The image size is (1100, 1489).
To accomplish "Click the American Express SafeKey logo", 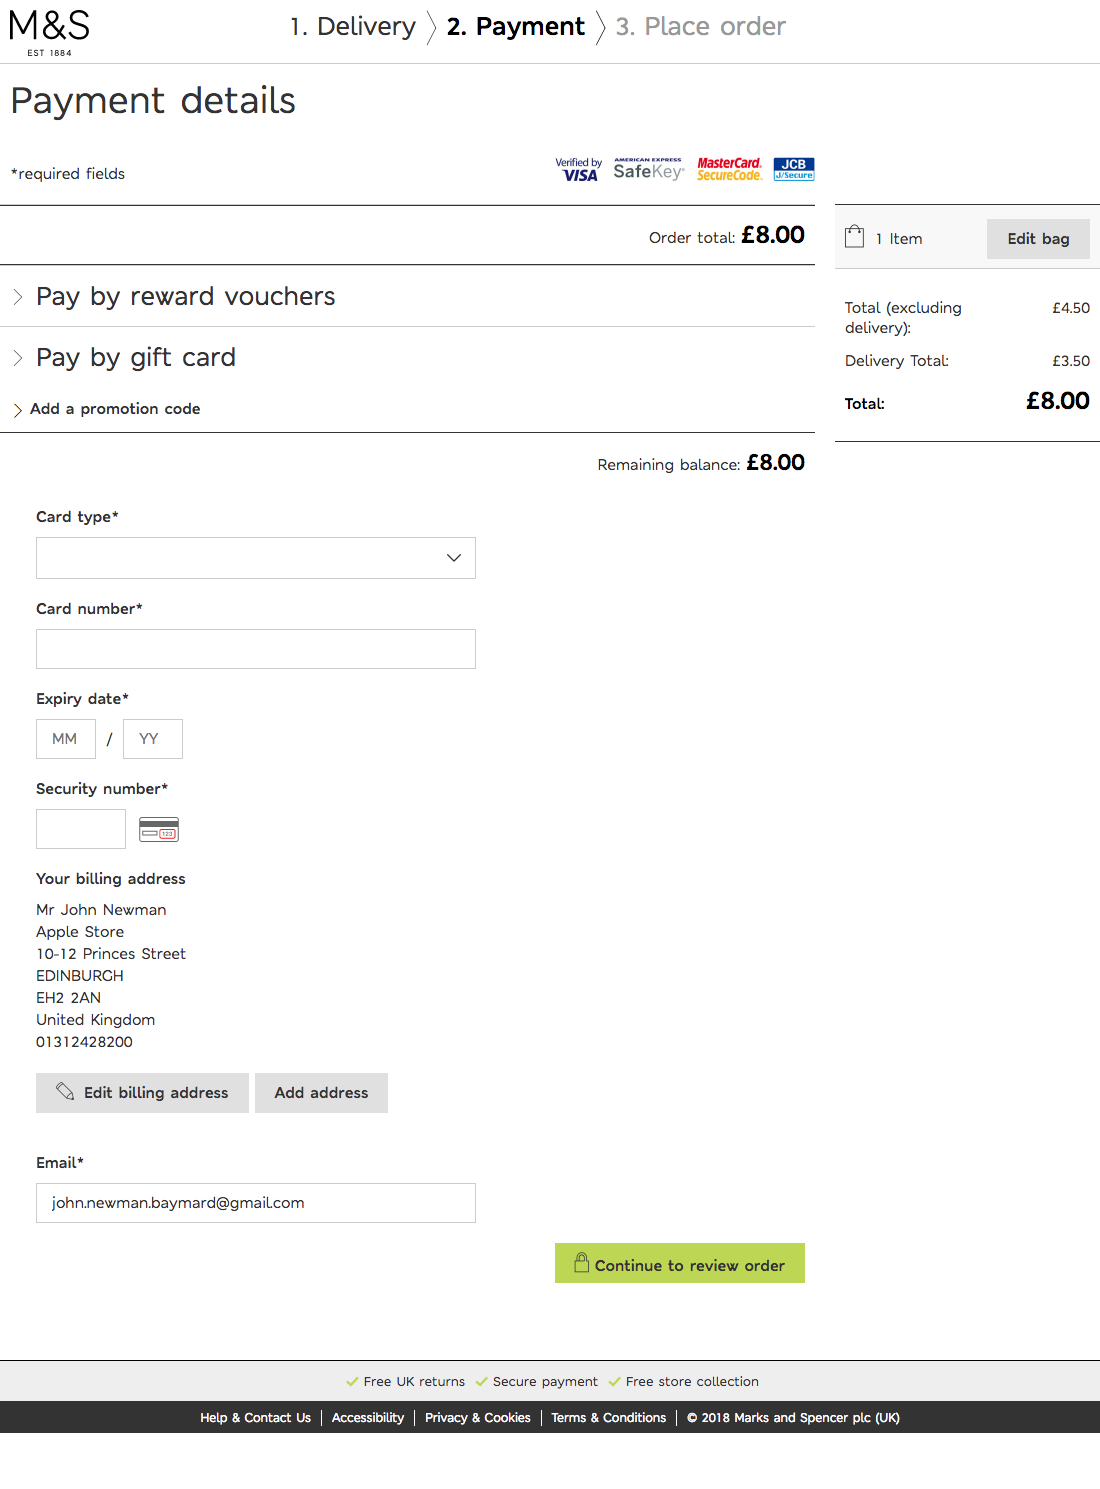I will [x=648, y=170].
